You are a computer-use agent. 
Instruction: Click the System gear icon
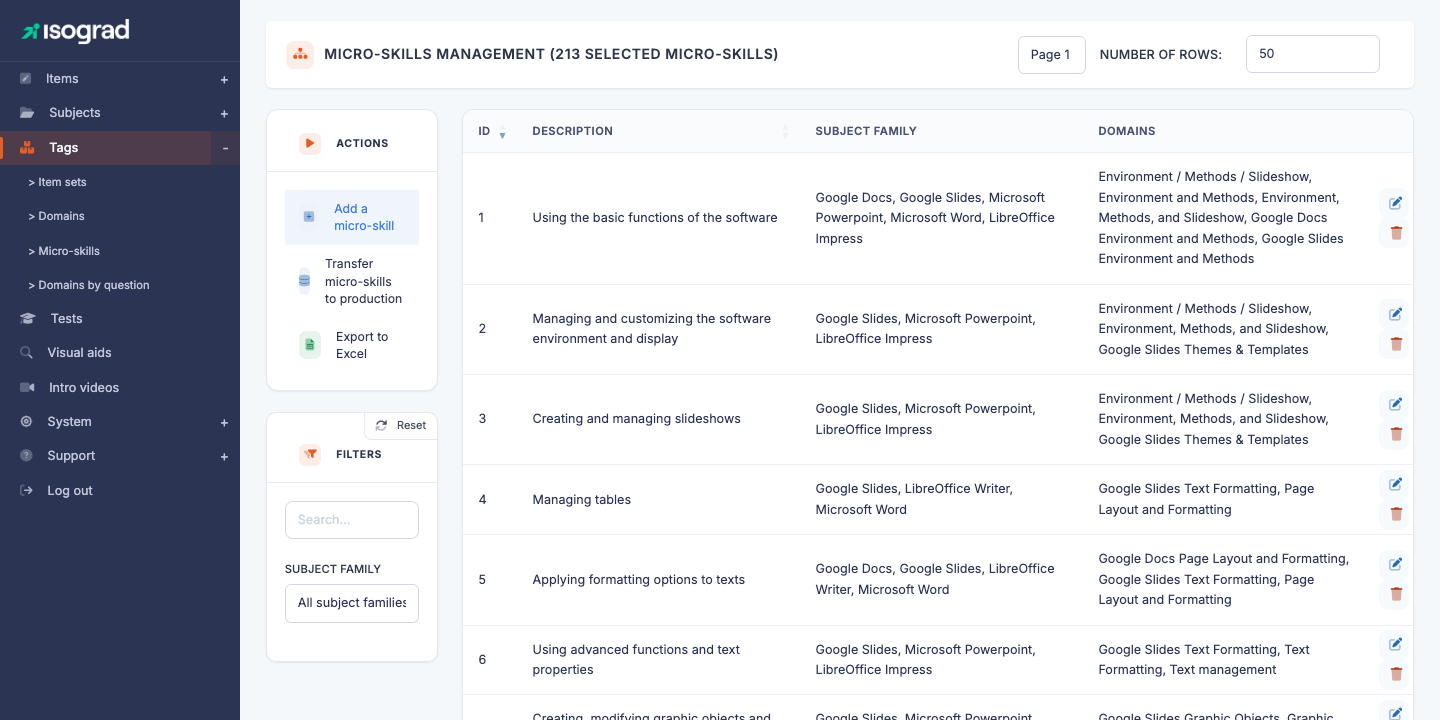point(27,422)
